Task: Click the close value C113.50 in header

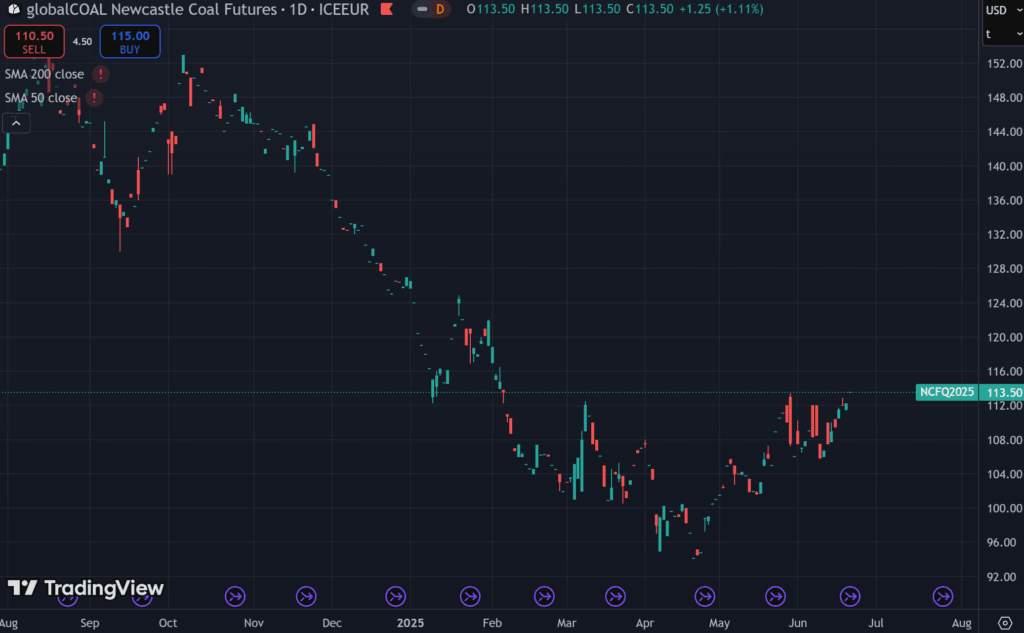Action: [x=650, y=10]
